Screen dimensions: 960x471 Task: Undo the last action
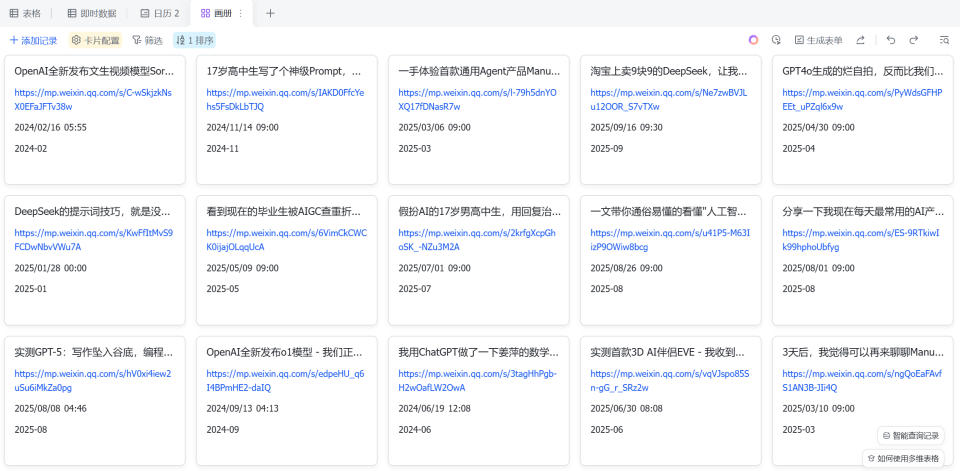[x=890, y=40]
